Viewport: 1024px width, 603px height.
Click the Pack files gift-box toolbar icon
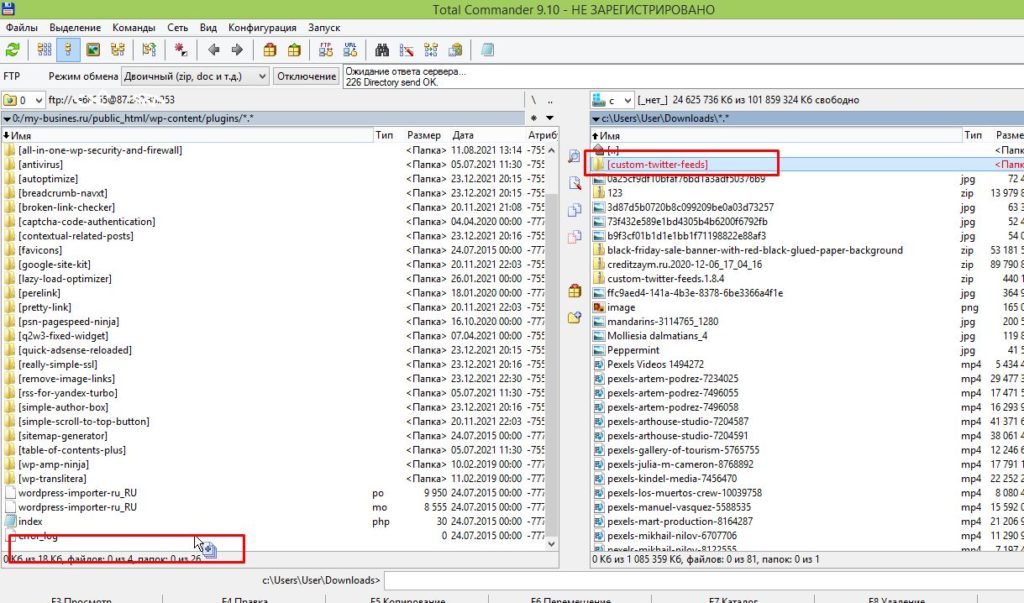tap(269, 49)
